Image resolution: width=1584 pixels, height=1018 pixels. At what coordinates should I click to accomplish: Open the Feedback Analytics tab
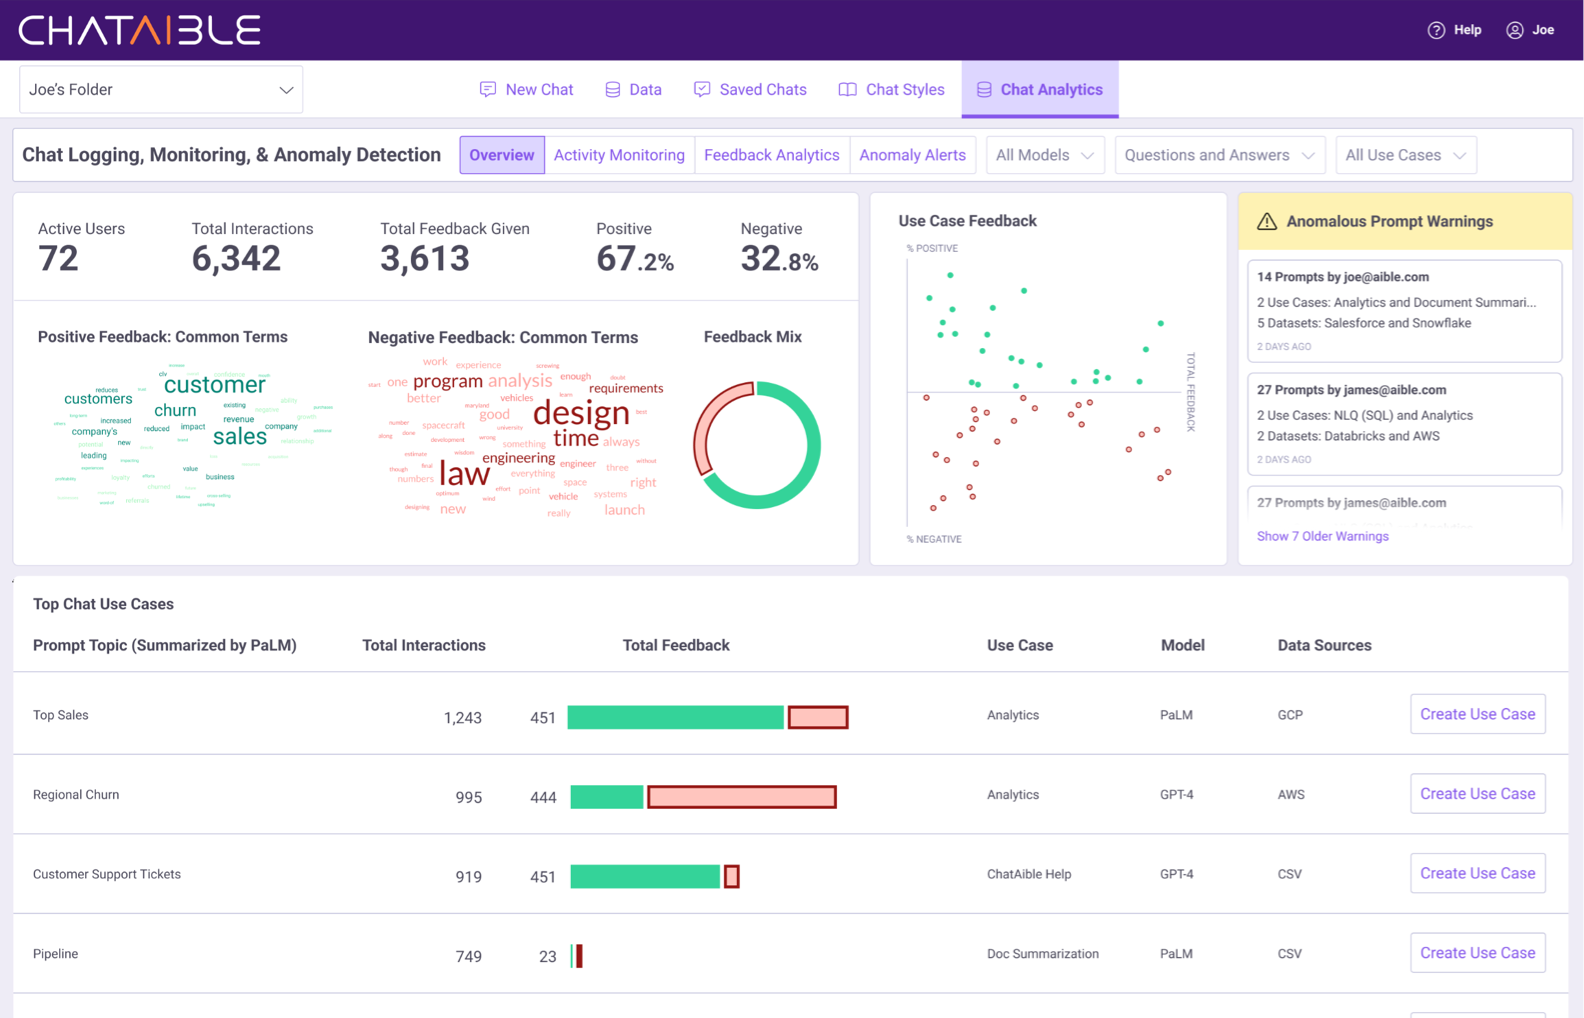pyautogui.click(x=772, y=155)
